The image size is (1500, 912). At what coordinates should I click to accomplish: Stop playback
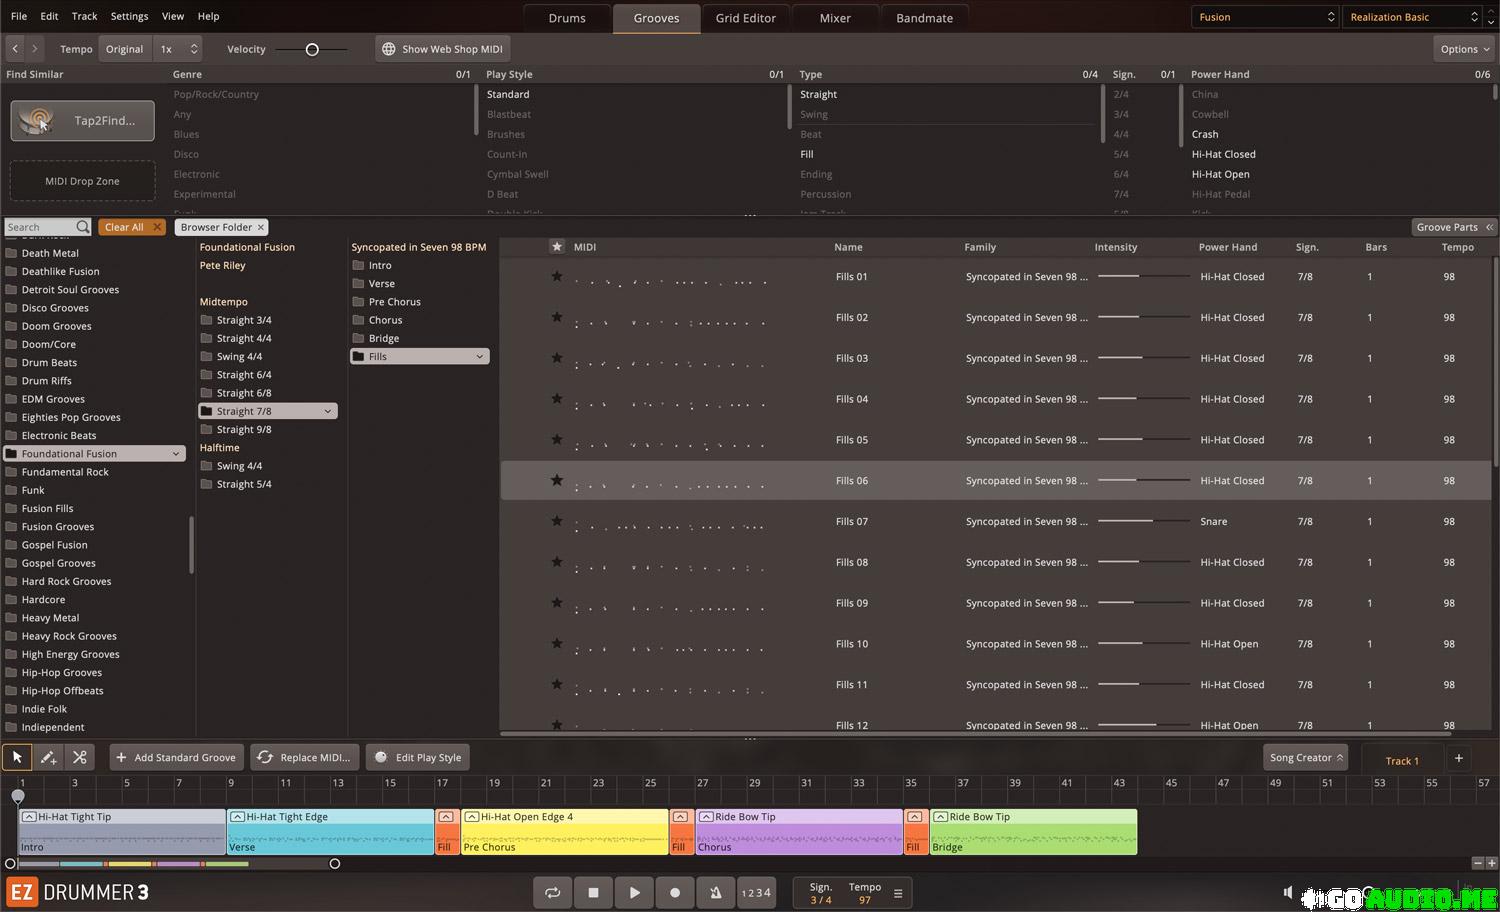(x=593, y=893)
